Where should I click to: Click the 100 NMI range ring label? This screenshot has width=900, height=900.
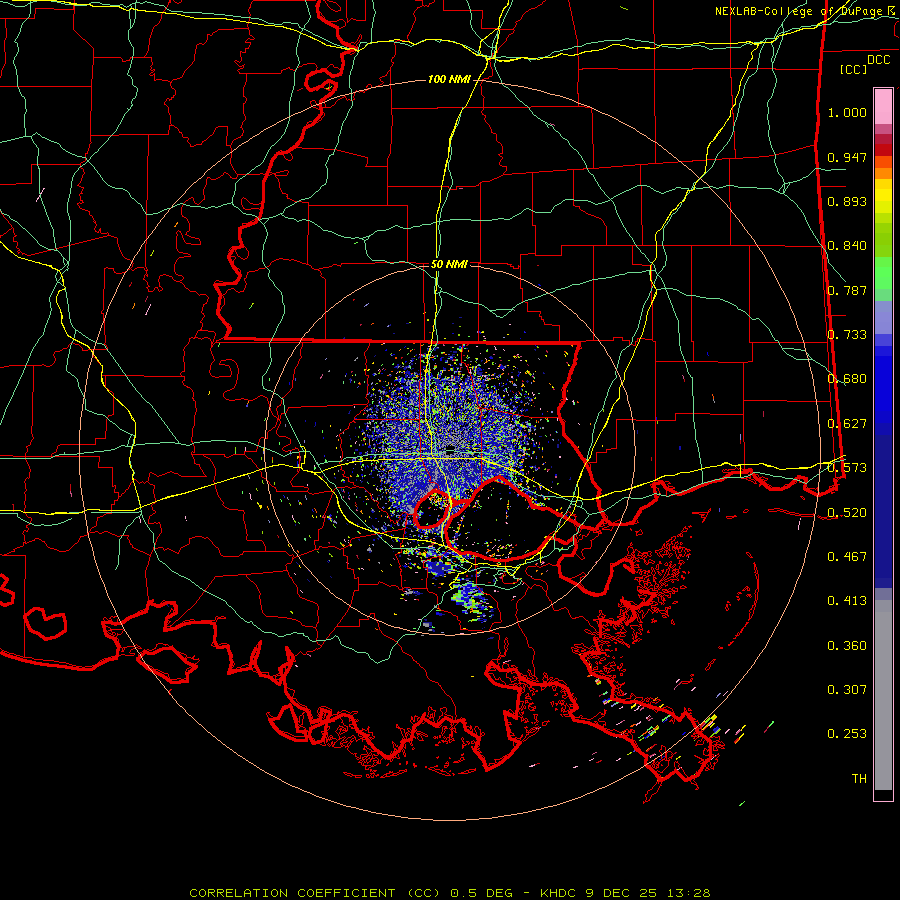click(449, 79)
